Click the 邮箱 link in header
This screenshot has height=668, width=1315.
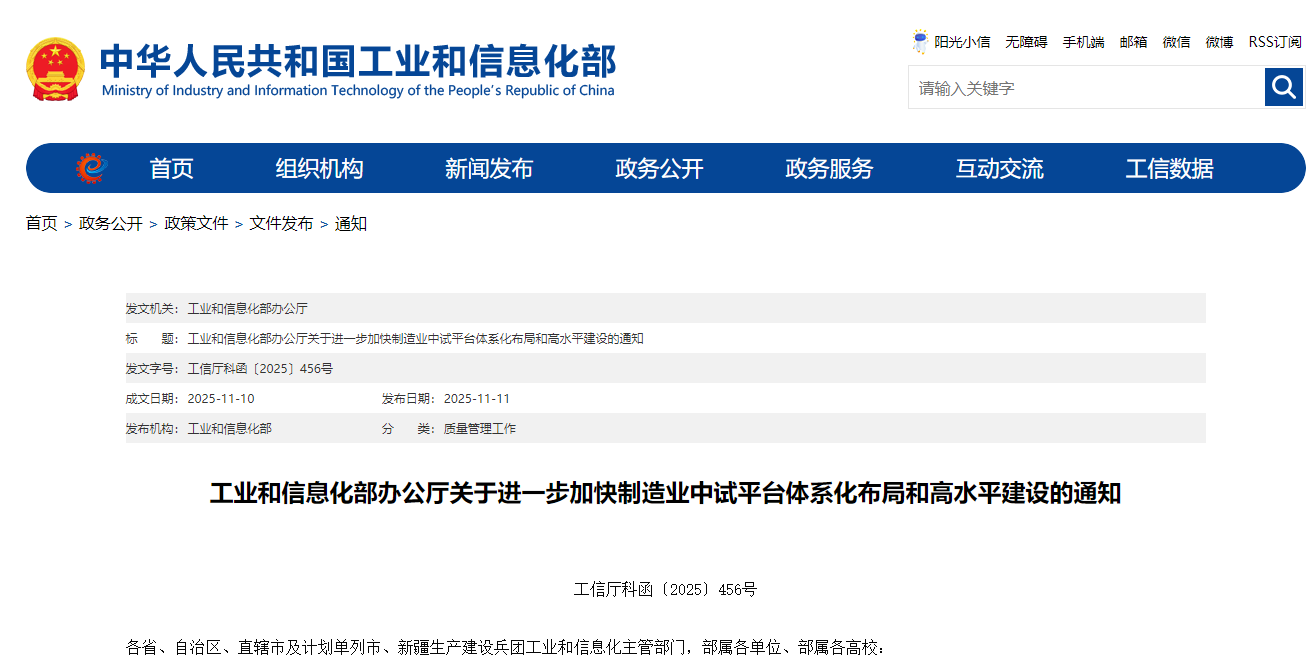click(x=1133, y=42)
